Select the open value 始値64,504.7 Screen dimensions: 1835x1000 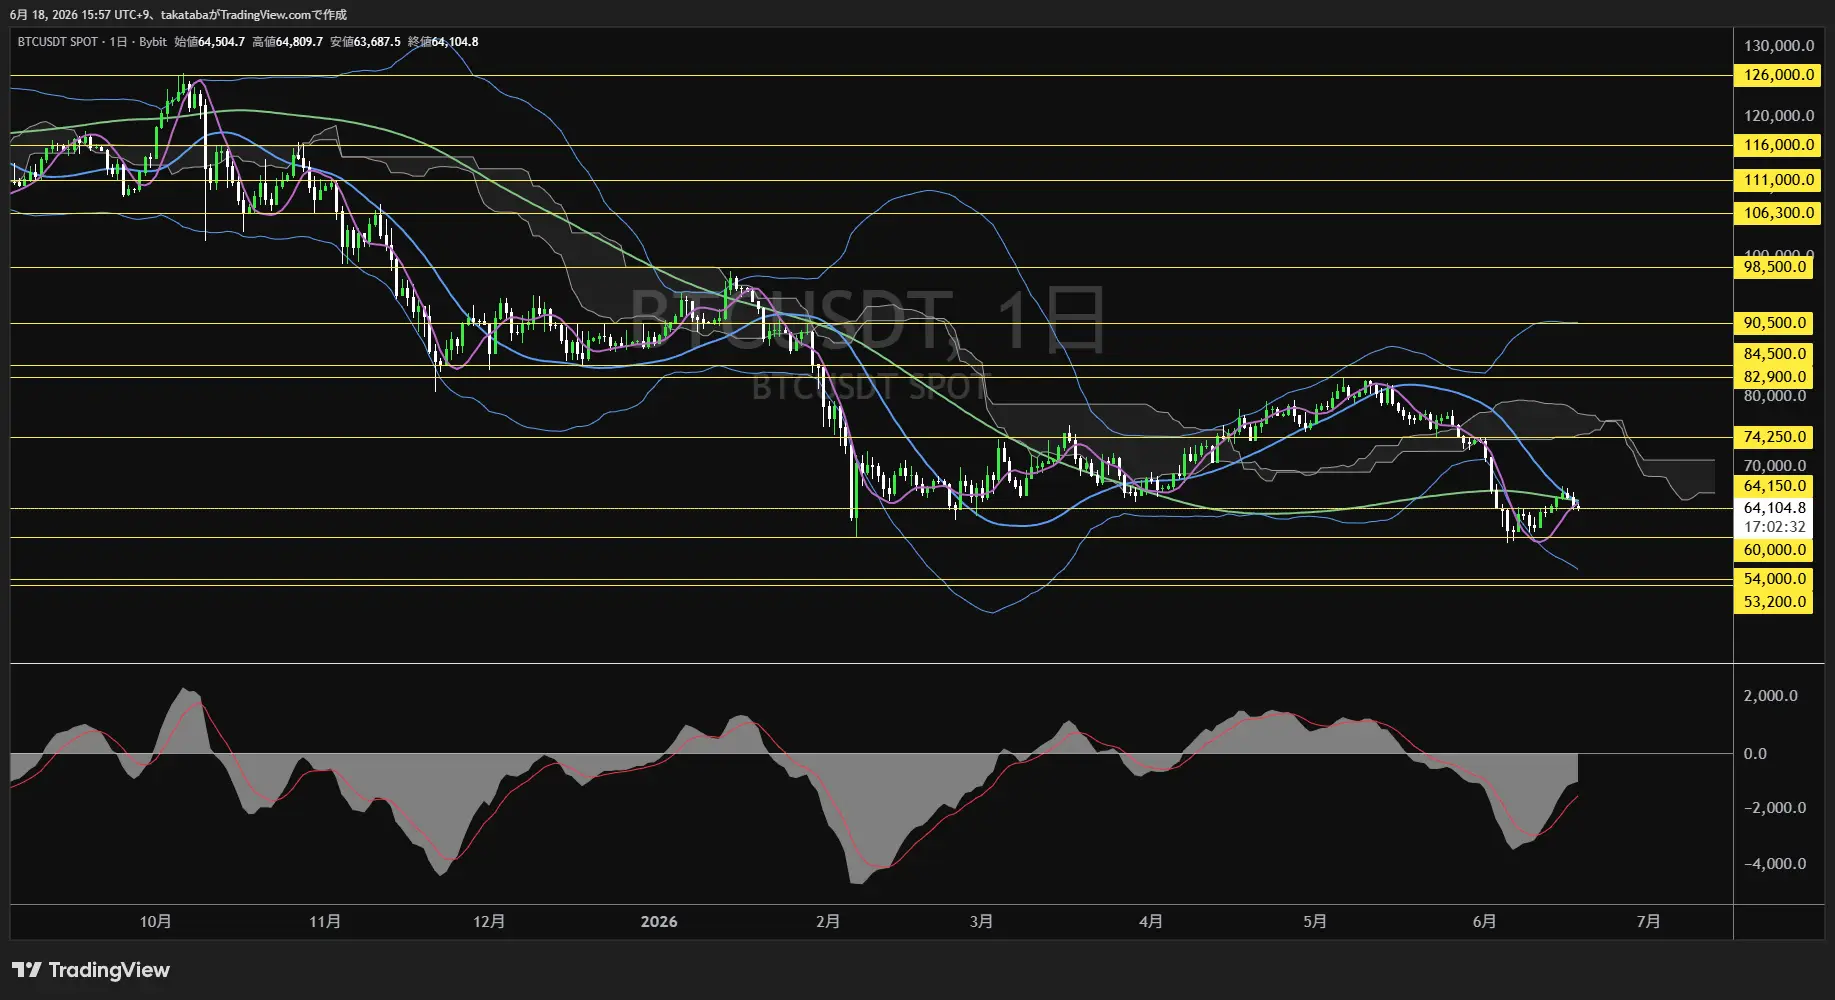[209, 42]
